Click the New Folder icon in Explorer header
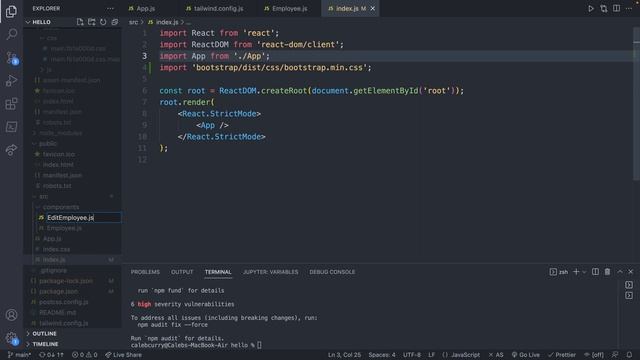Image resolution: width=640 pixels, height=360 pixels. [x=91, y=22]
